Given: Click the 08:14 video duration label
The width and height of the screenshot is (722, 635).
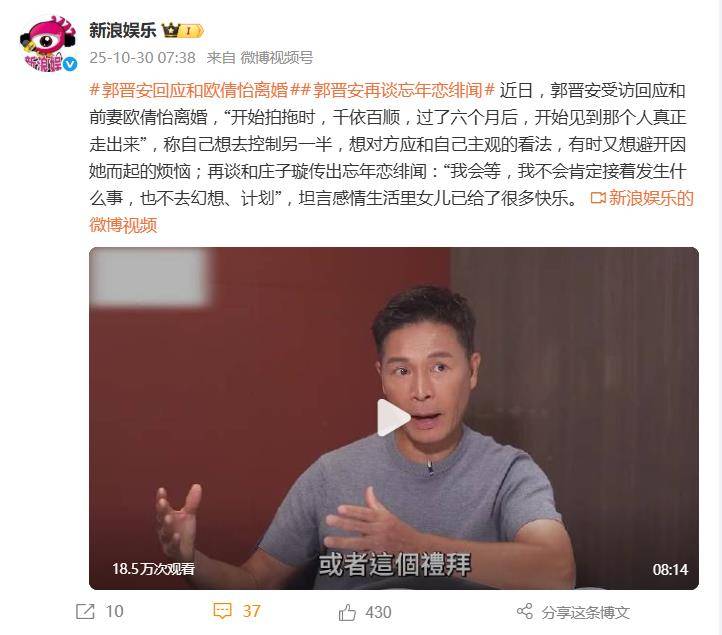Looking at the screenshot, I should pos(670,570).
